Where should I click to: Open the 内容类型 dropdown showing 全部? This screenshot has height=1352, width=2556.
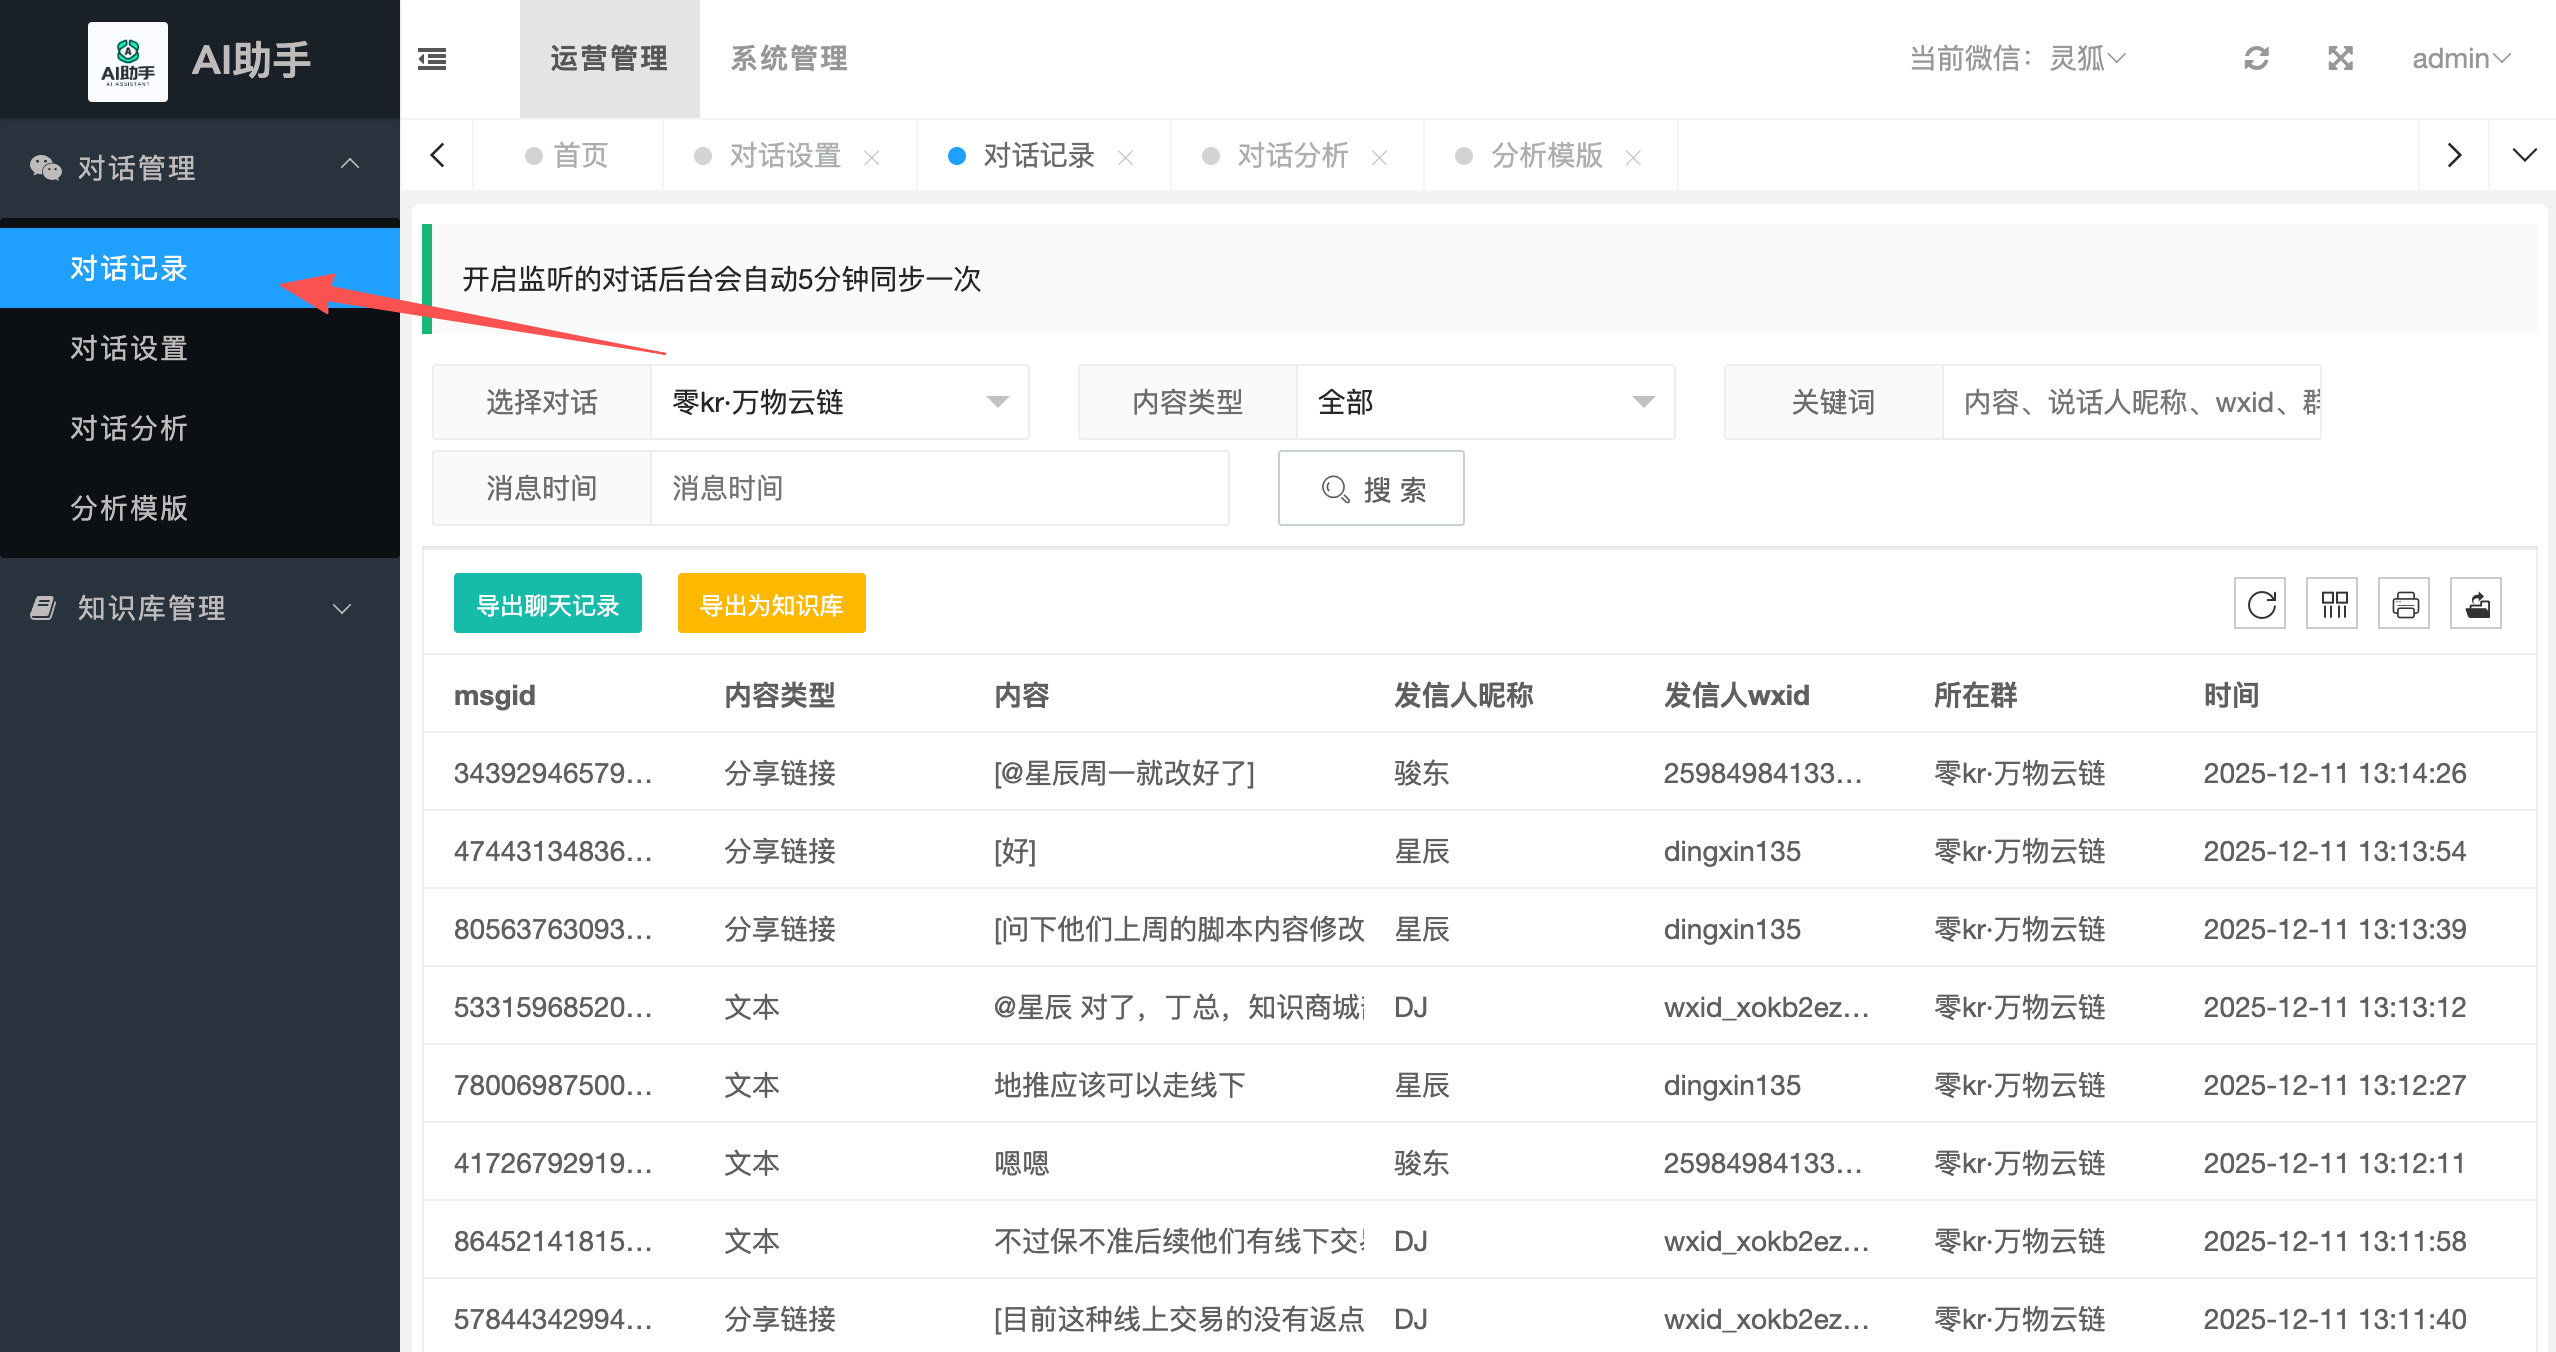[1485, 402]
